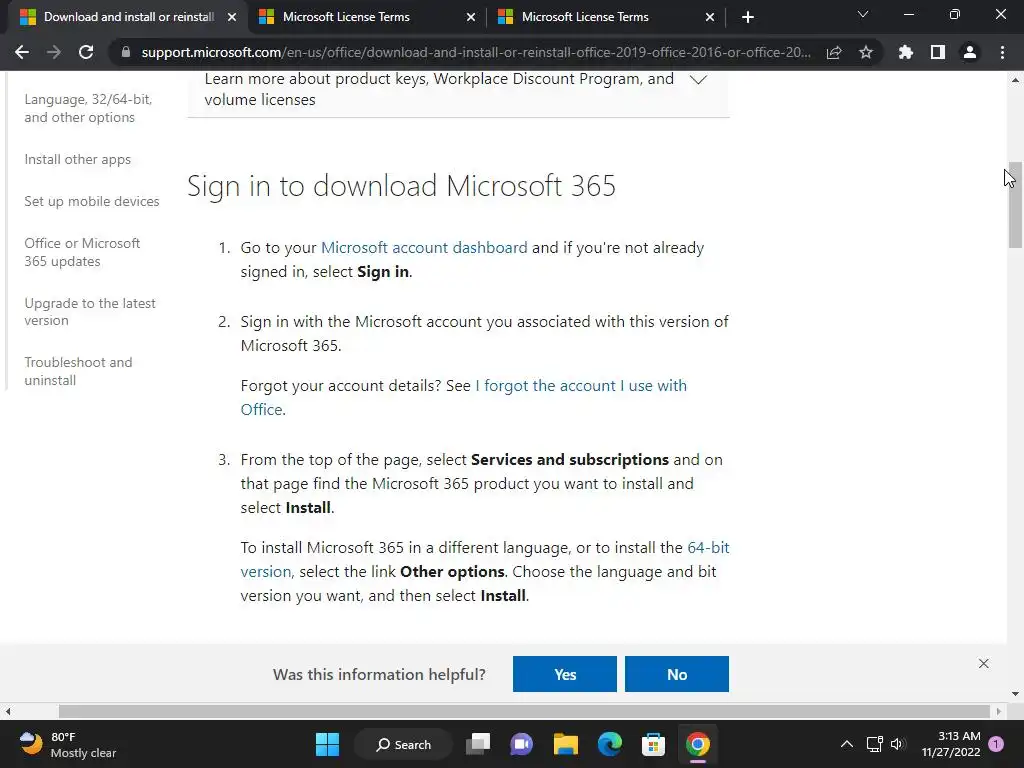Image resolution: width=1024 pixels, height=768 pixels.
Task: Click the horizontal scrollbar thumb
Action: click(524, 711)
